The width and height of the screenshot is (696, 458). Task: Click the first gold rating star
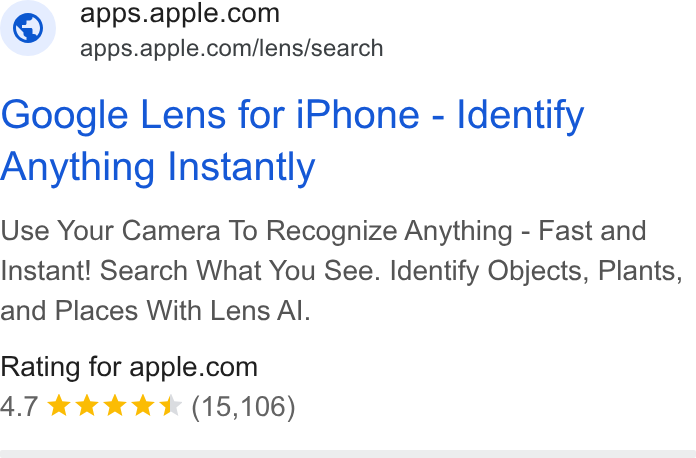(59, 406)
